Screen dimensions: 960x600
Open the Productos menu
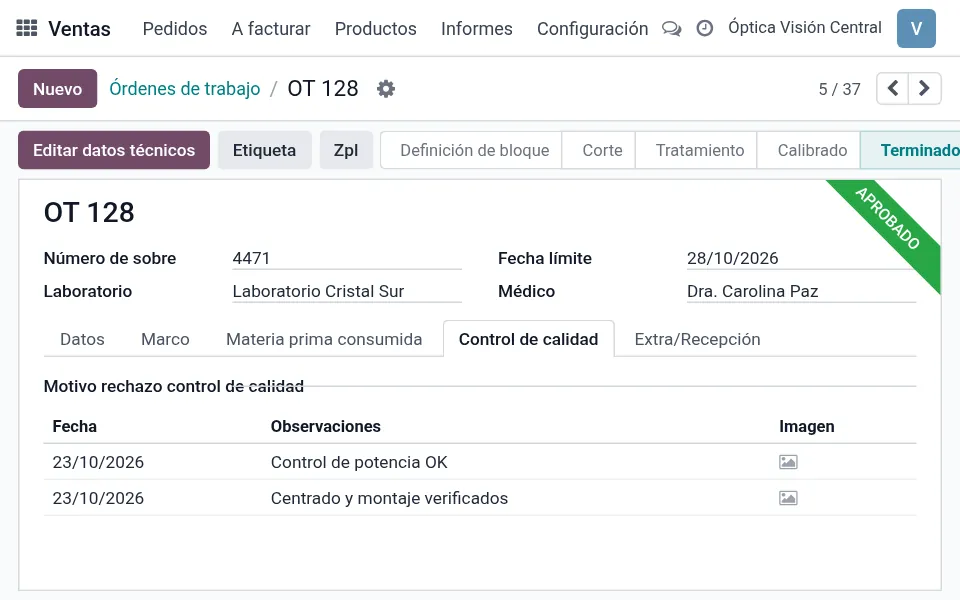376,29
